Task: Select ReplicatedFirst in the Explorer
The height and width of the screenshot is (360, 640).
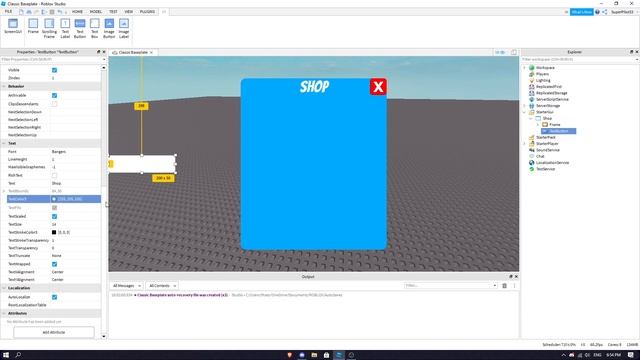Action: [x=549, y=87]
